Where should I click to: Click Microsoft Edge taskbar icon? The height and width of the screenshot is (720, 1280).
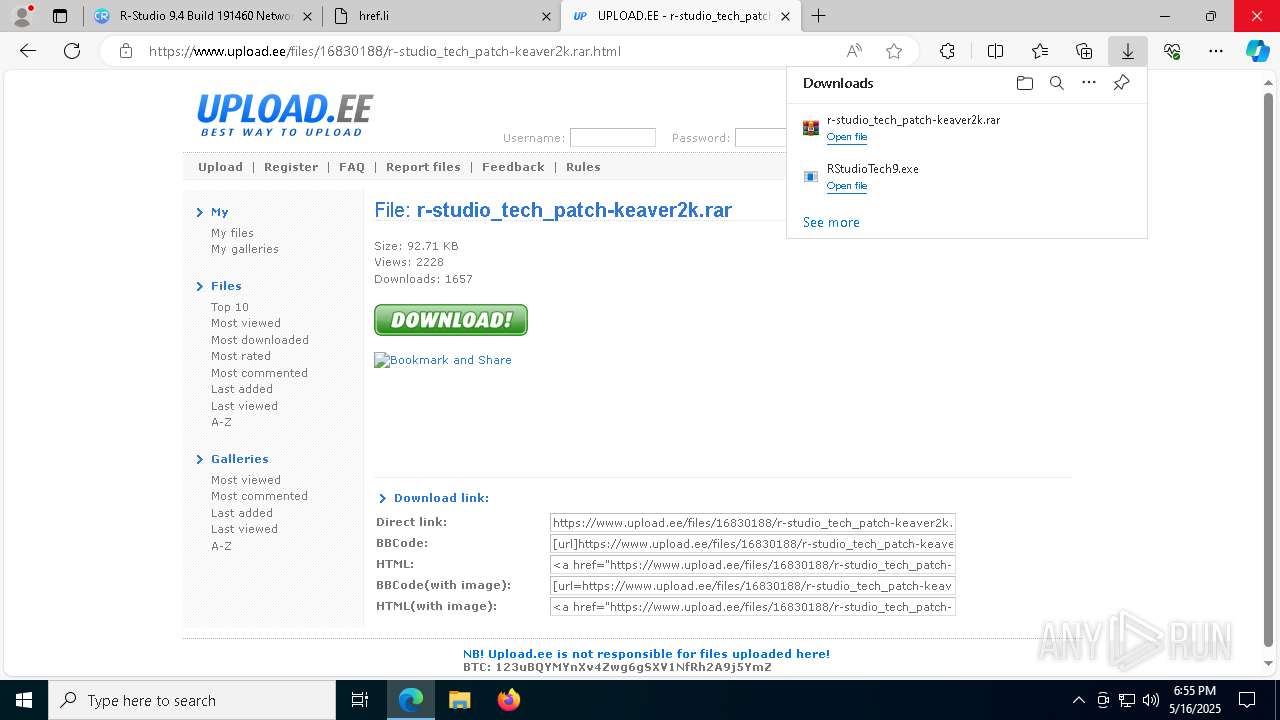point(411,700)
